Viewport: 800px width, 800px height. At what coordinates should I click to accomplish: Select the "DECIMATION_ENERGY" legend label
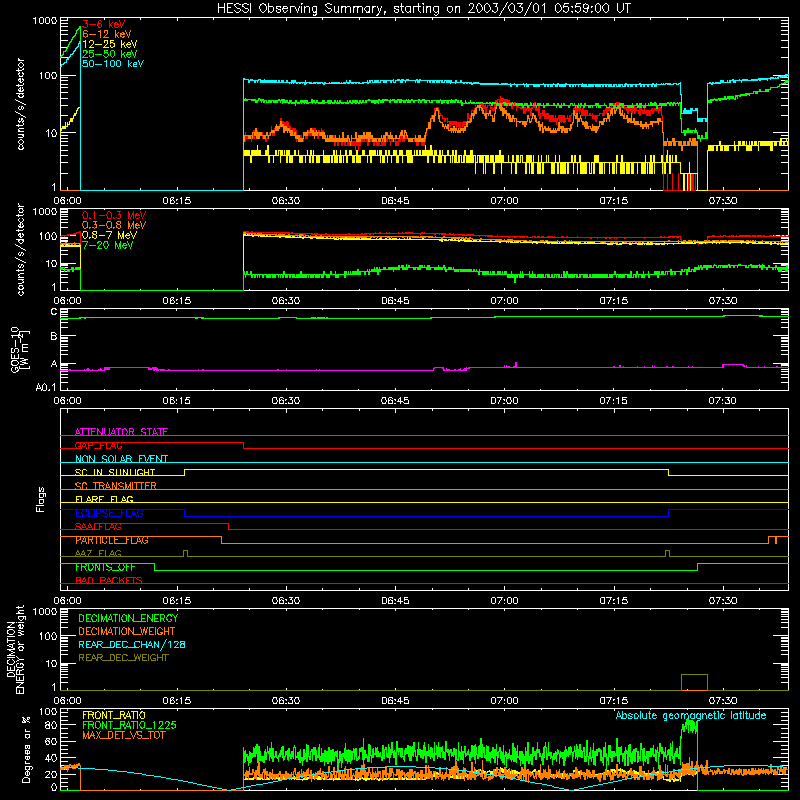[128, 618]
